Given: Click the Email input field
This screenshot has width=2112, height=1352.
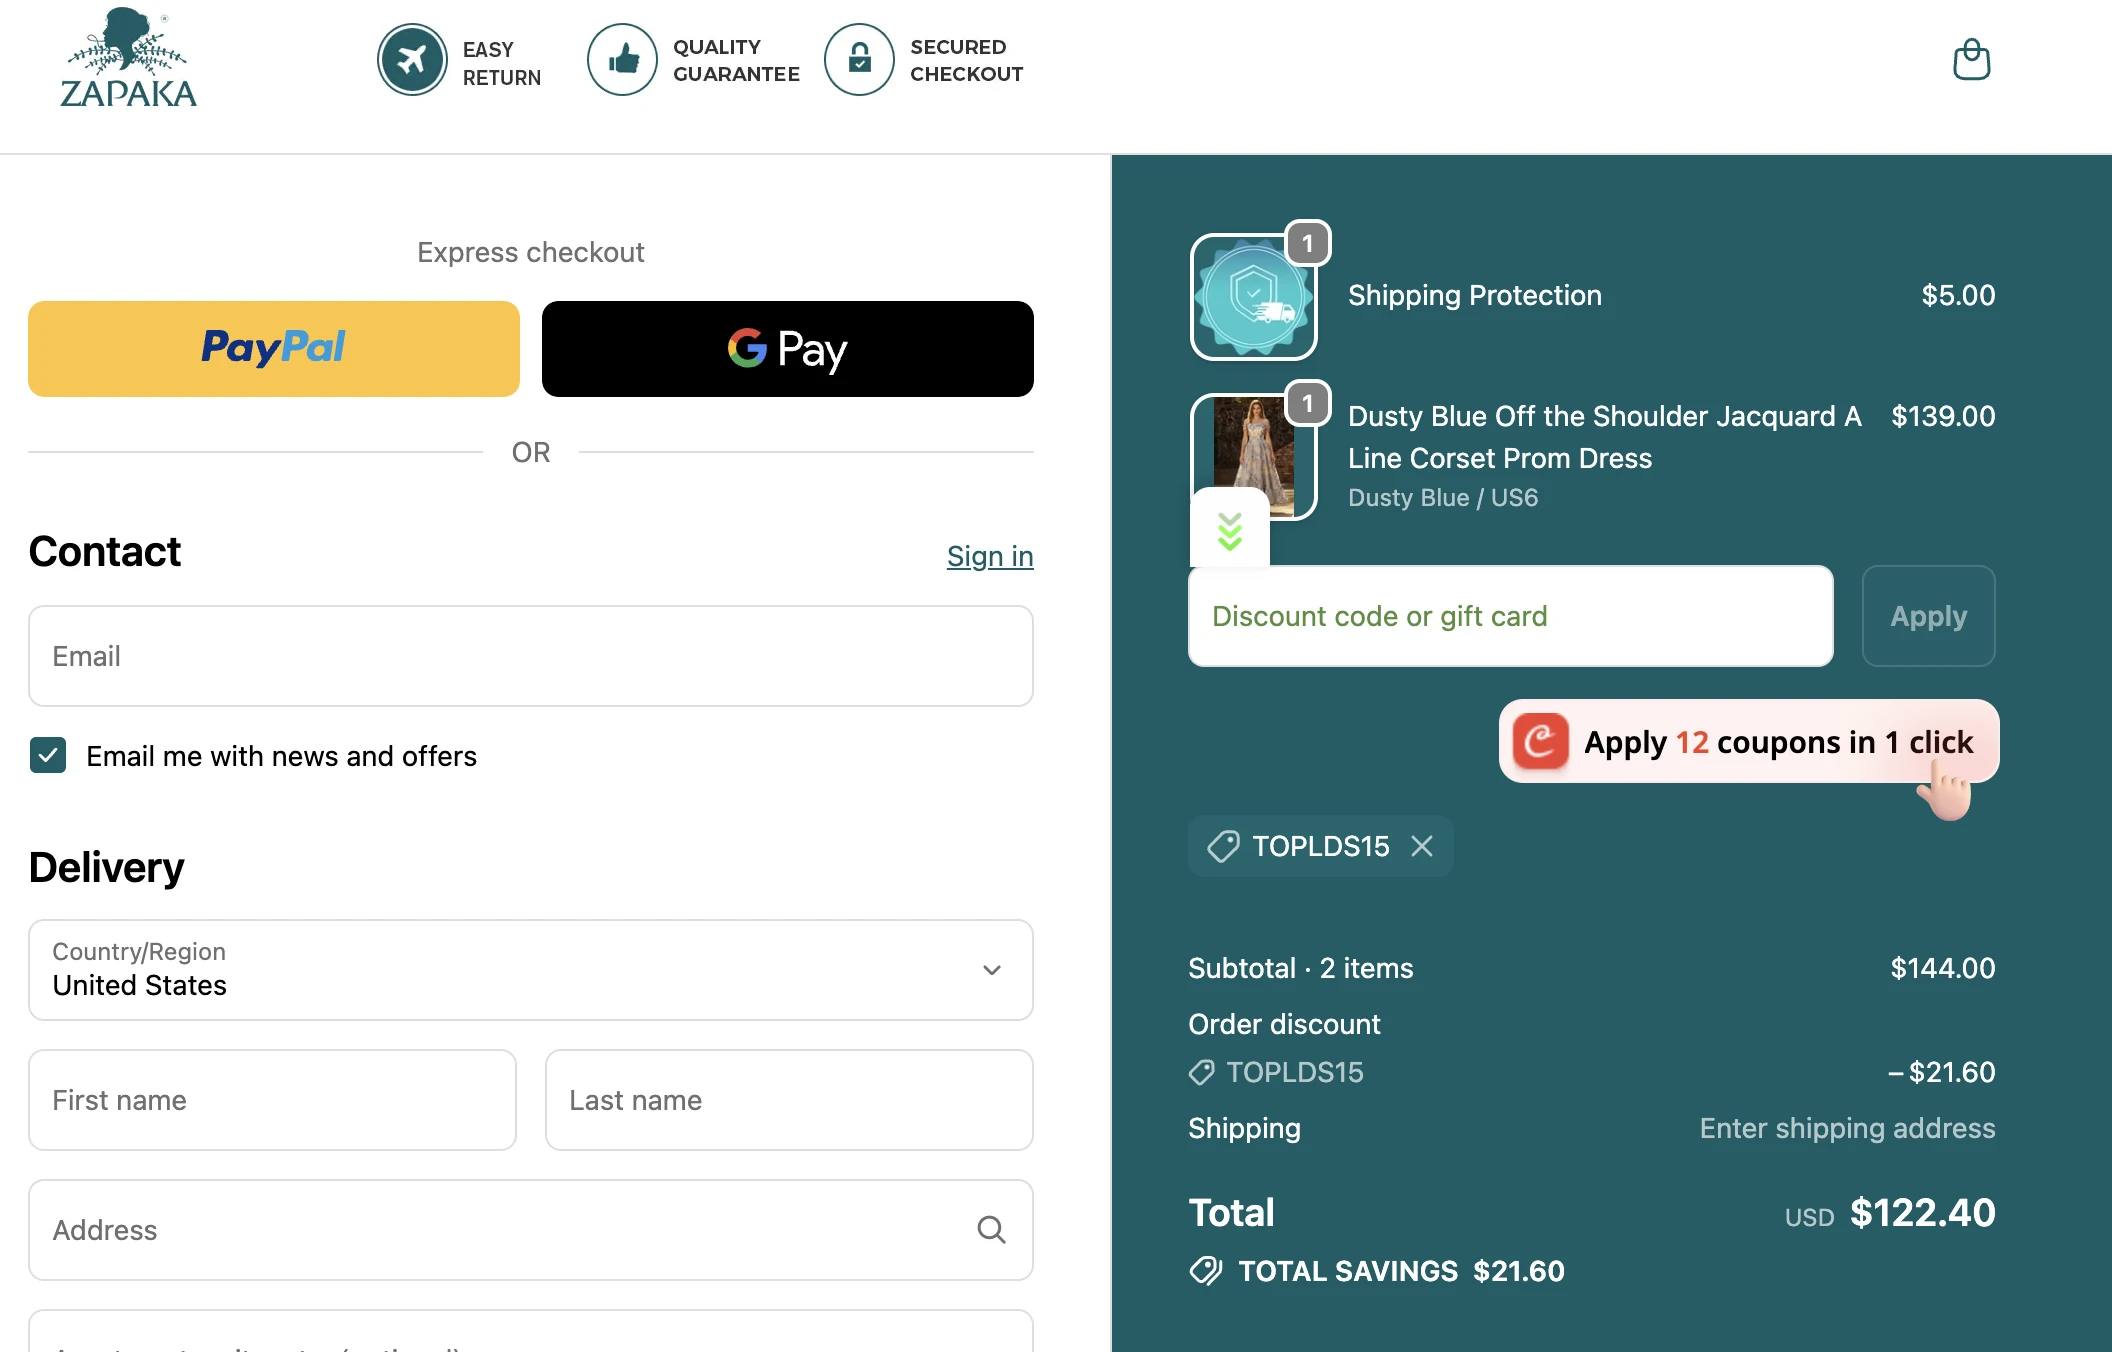Looking at the screenshot, I should [x=531, y=656].
